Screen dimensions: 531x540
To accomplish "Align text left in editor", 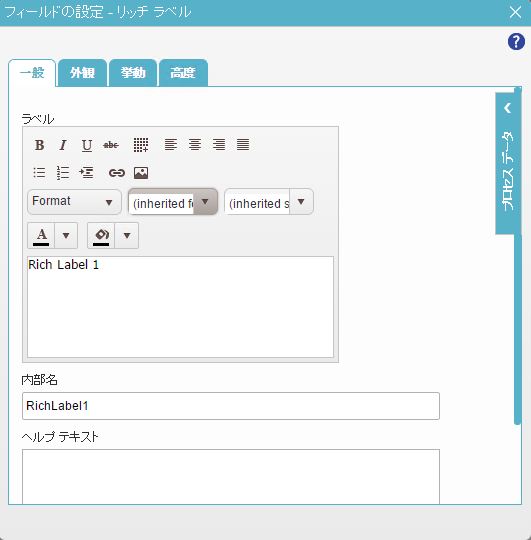I will tap(171, 145).
